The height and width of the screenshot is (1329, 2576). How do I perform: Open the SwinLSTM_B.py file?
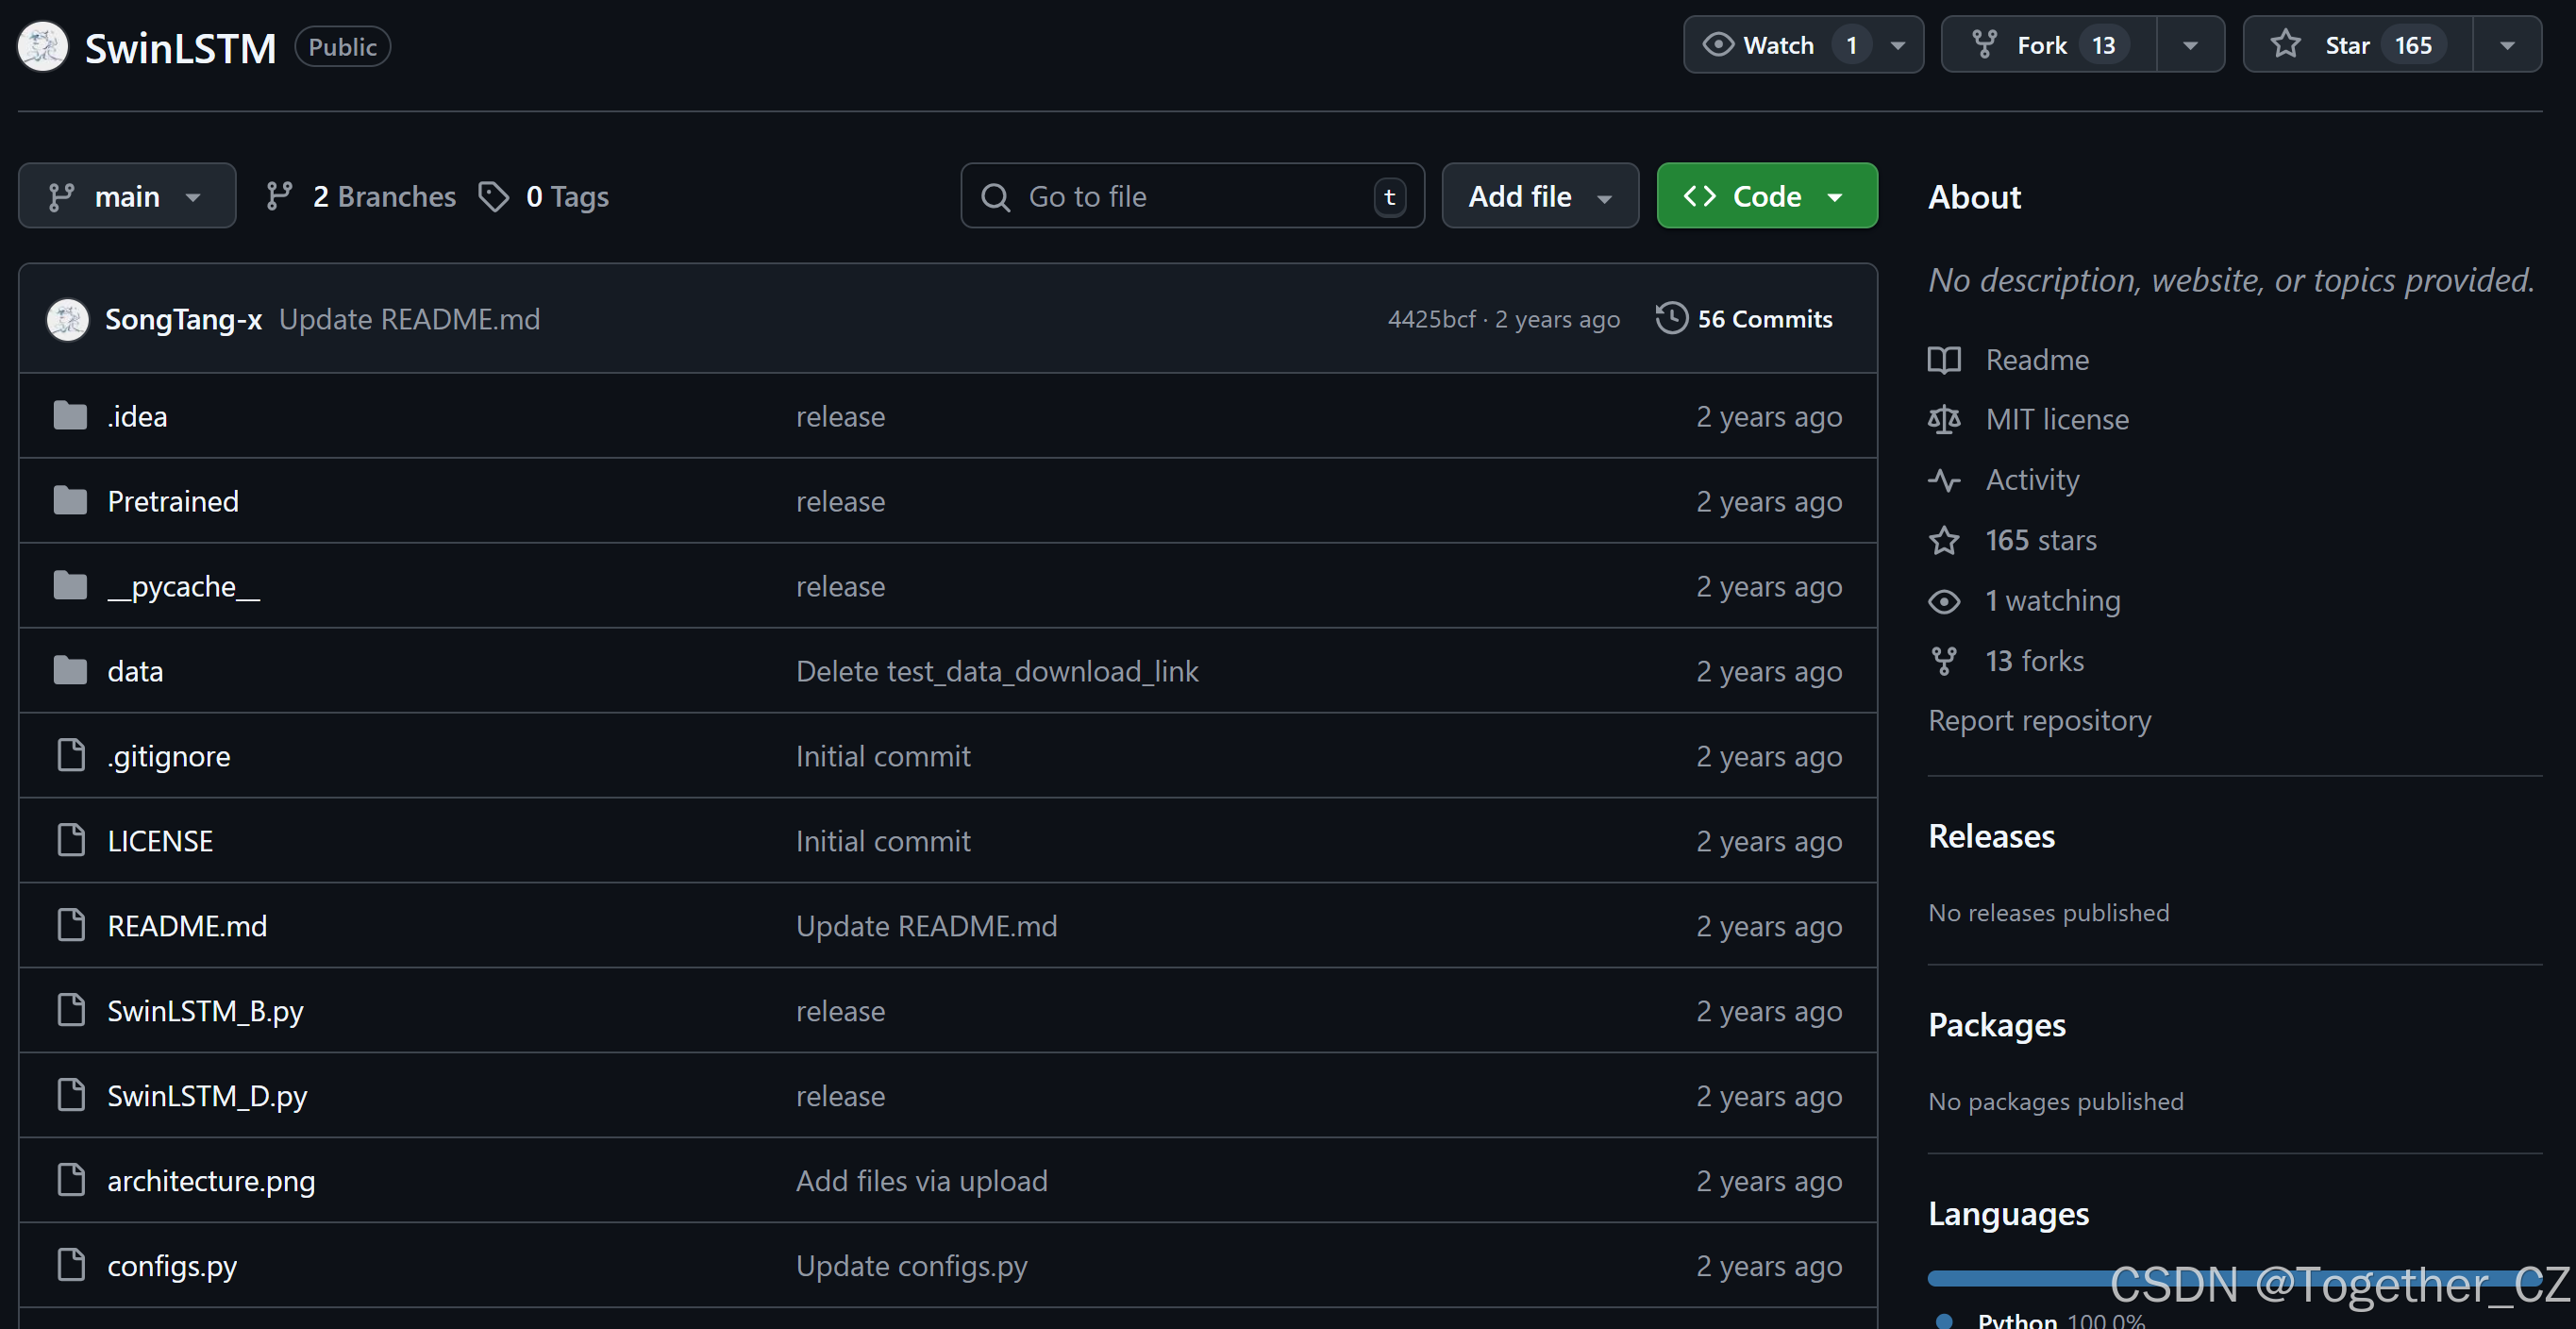pos(205,1011)
